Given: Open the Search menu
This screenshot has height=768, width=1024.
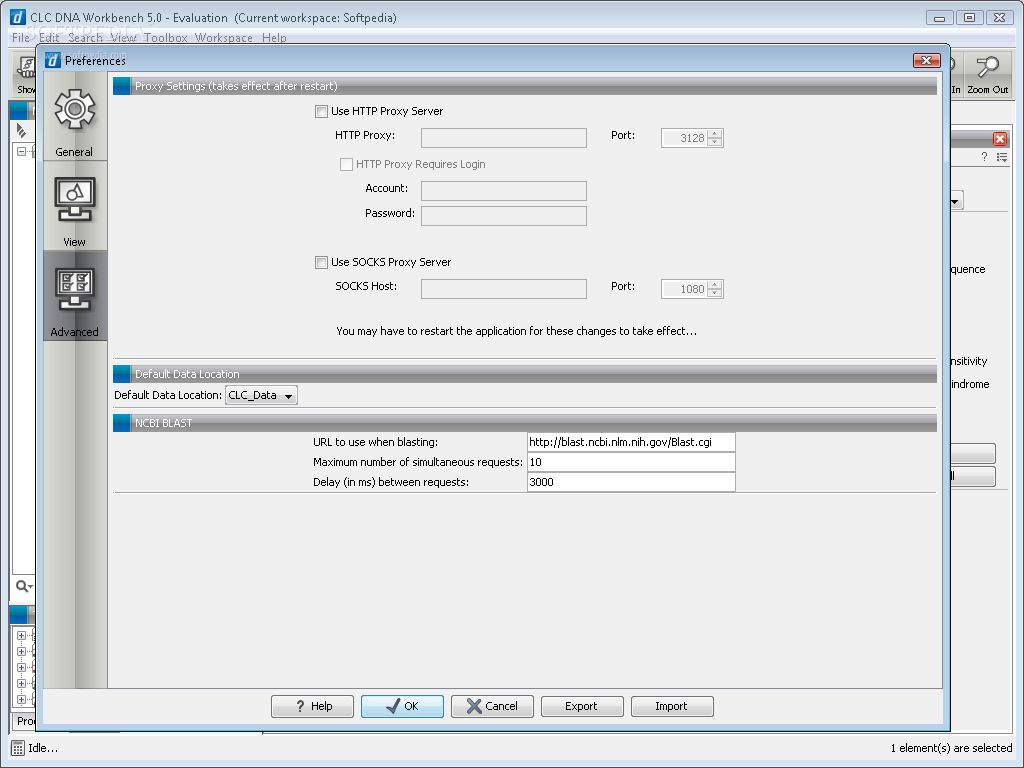Looking at the screenshot, I should [86, 38].
